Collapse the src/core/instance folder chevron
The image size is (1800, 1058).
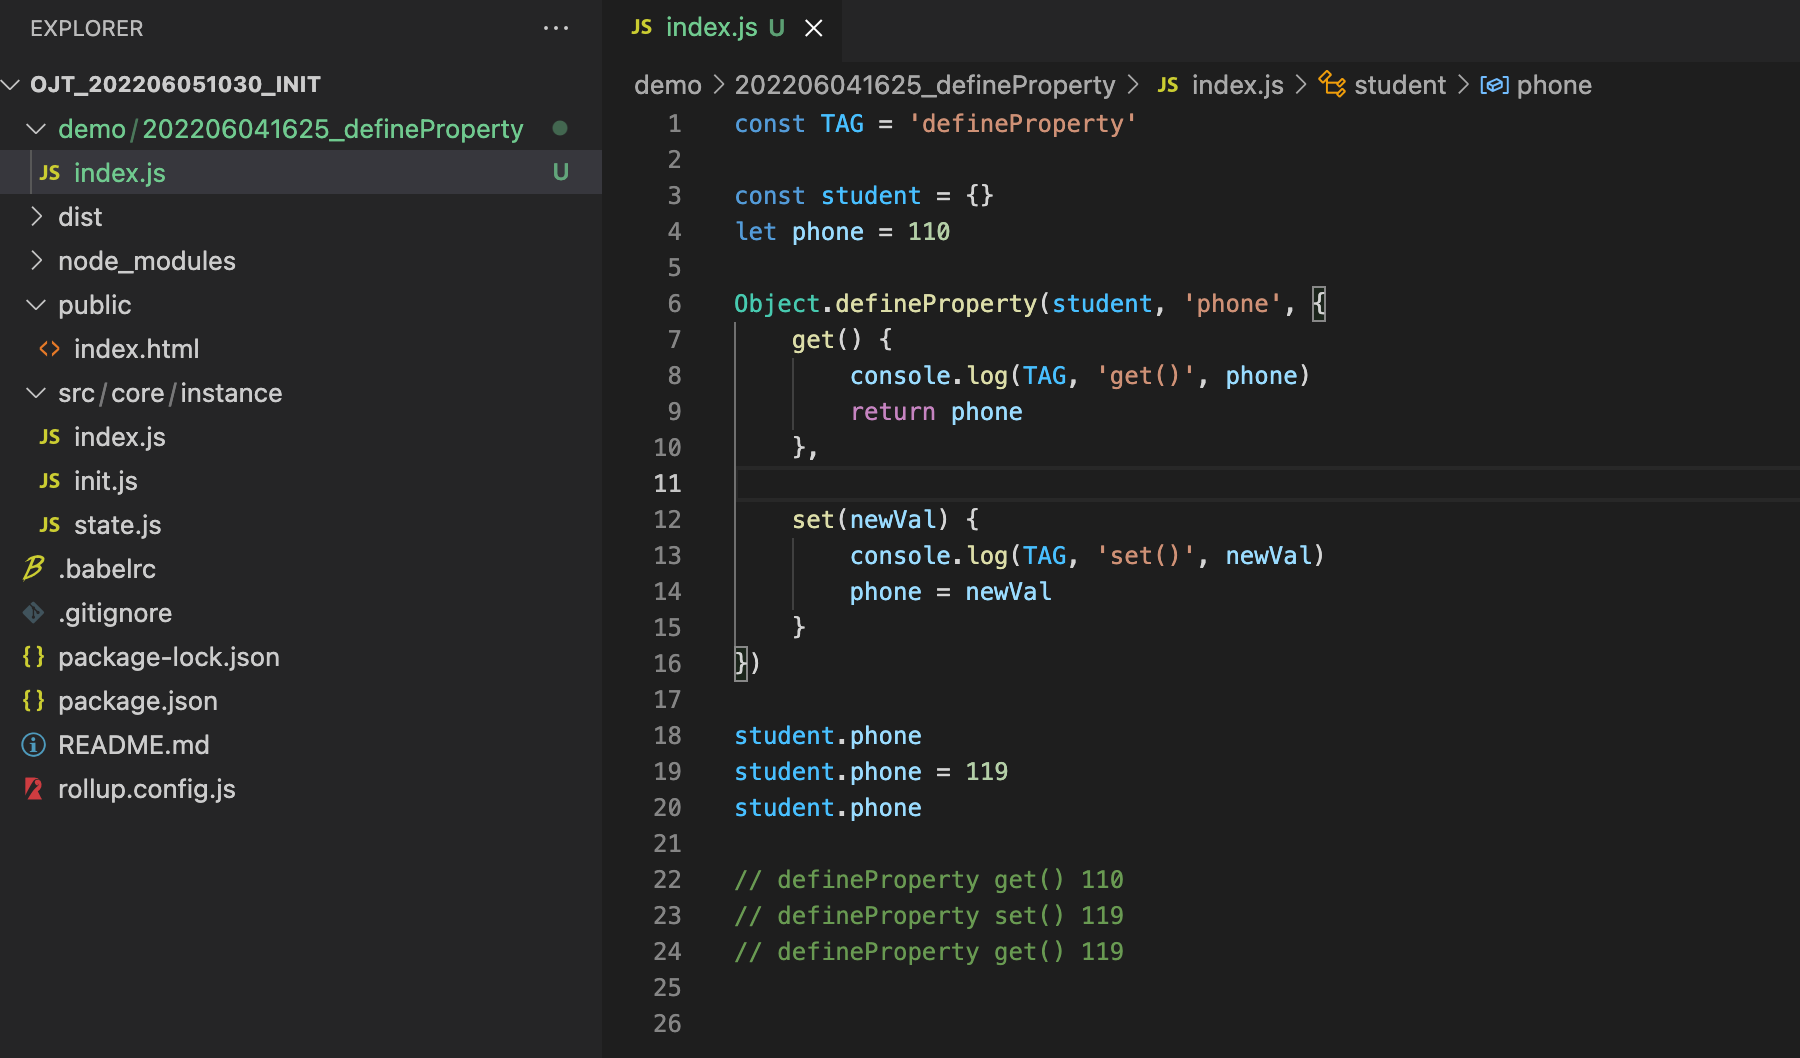(36, 392)
